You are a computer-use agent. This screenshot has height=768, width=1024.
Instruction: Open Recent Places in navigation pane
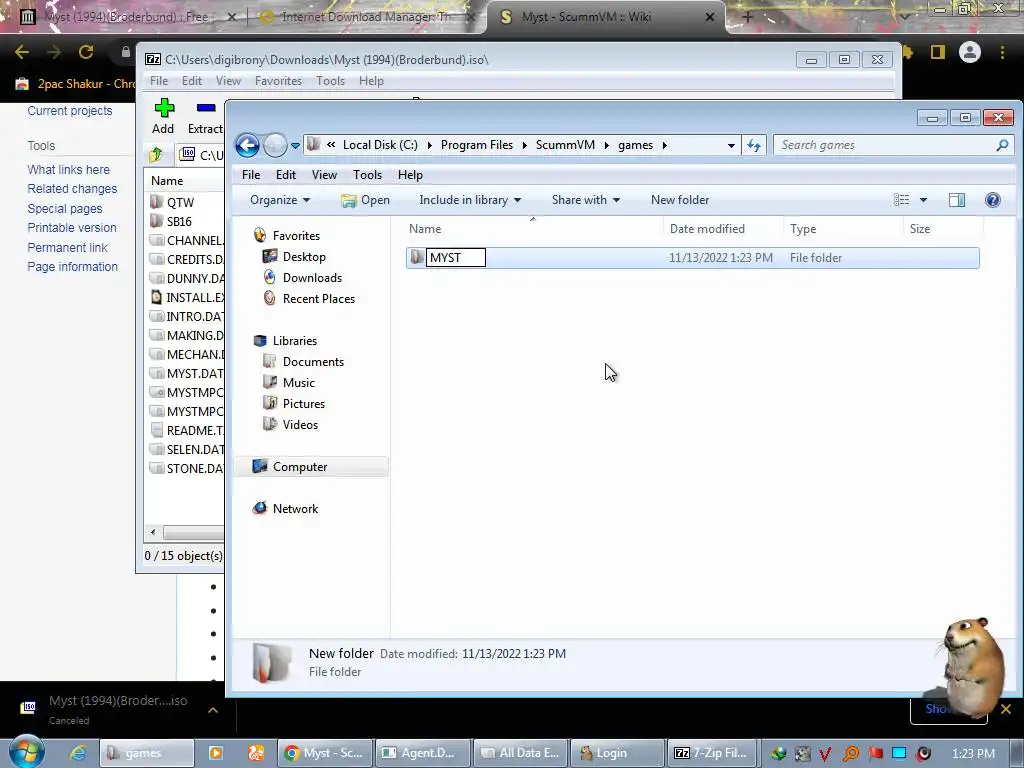coord(319,298)
